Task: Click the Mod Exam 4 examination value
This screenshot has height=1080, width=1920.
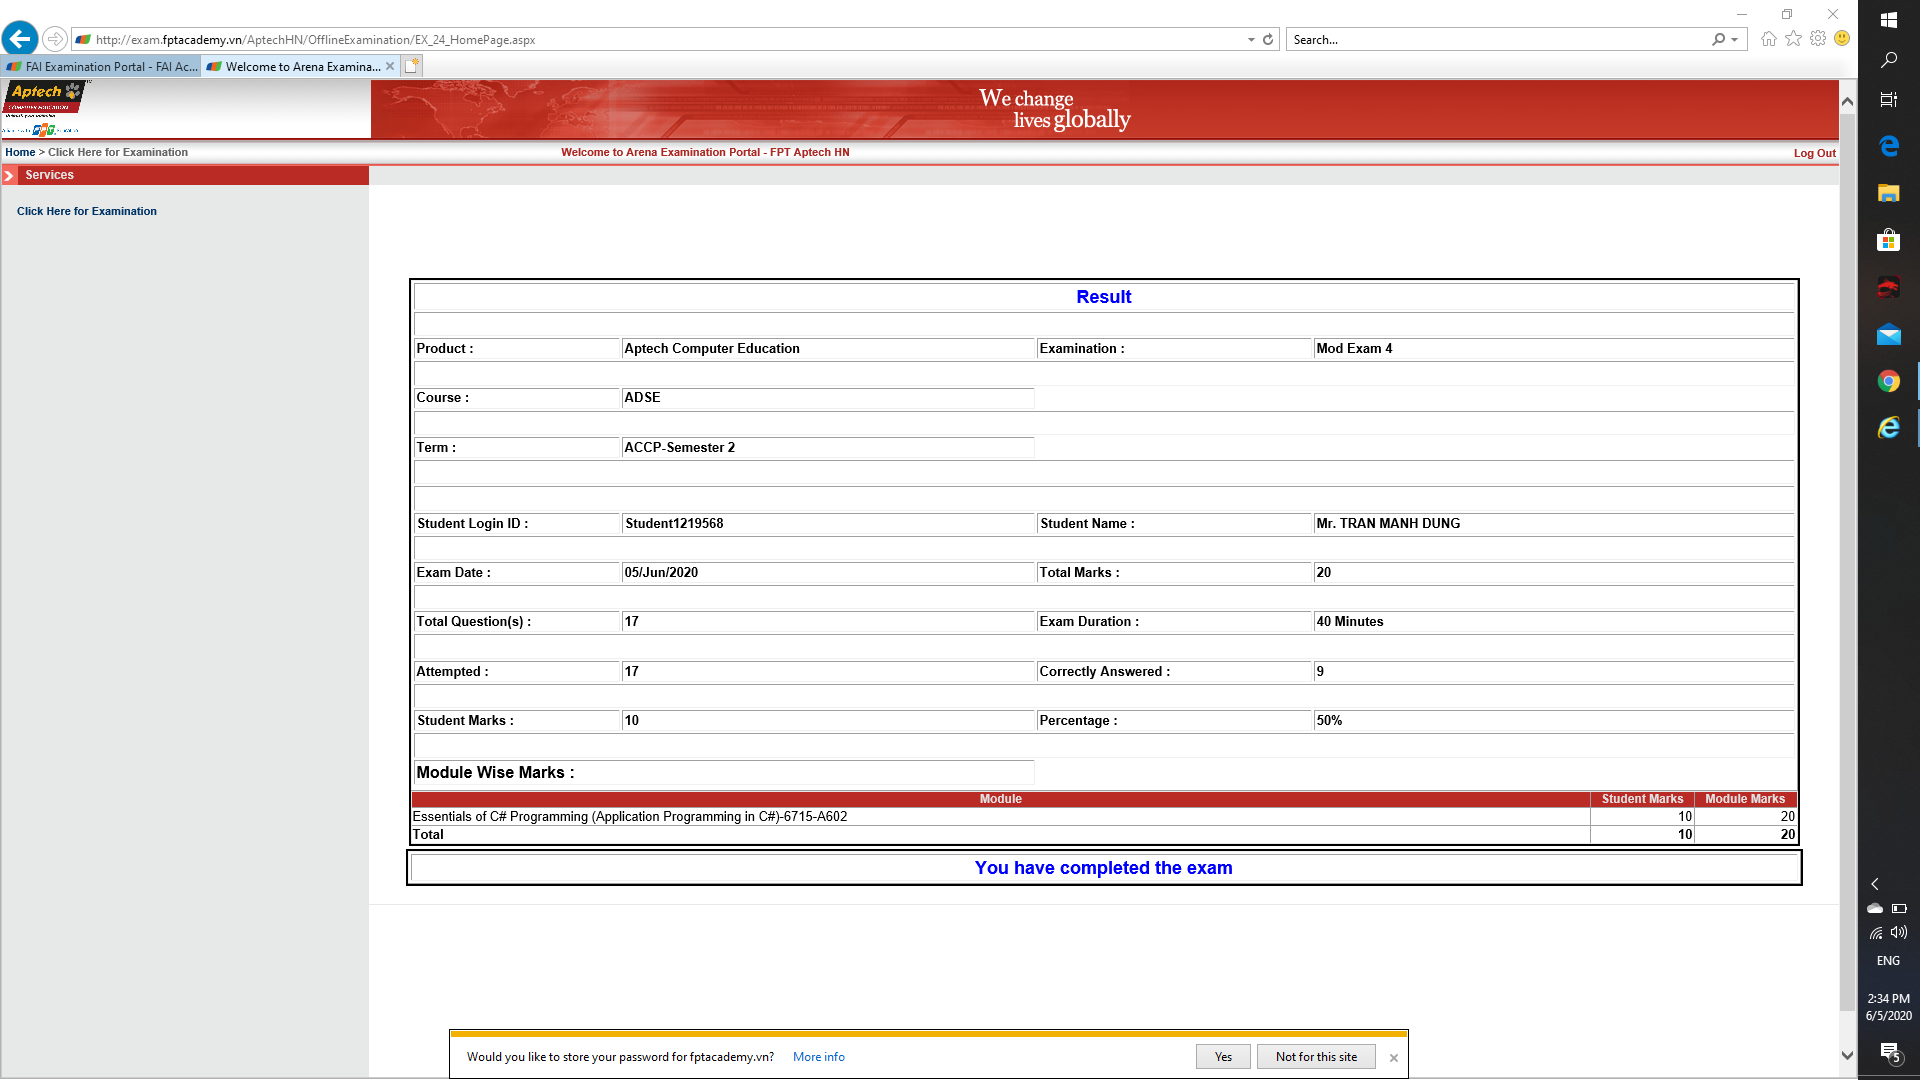Action: click(x=1354, y=349)
